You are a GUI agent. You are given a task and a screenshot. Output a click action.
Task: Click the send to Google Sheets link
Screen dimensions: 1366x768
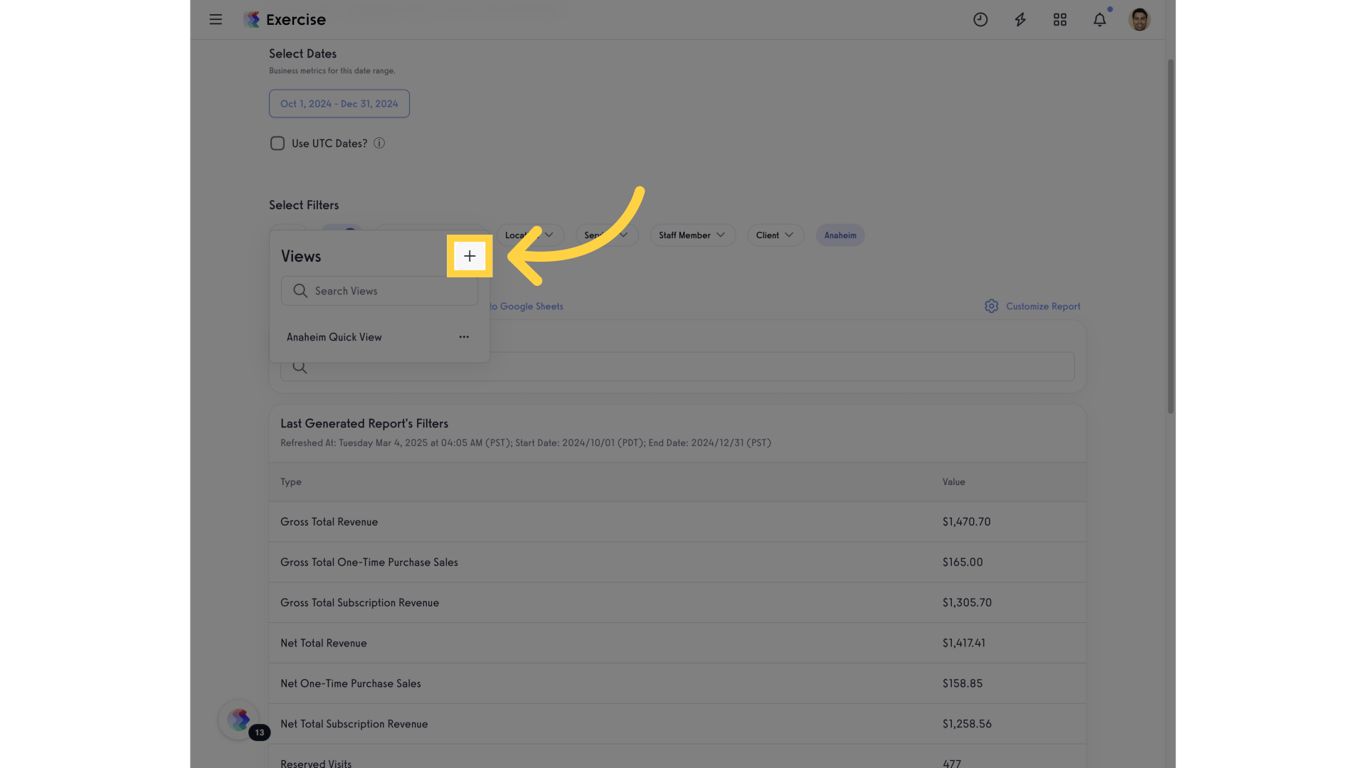tap(527, 306)
